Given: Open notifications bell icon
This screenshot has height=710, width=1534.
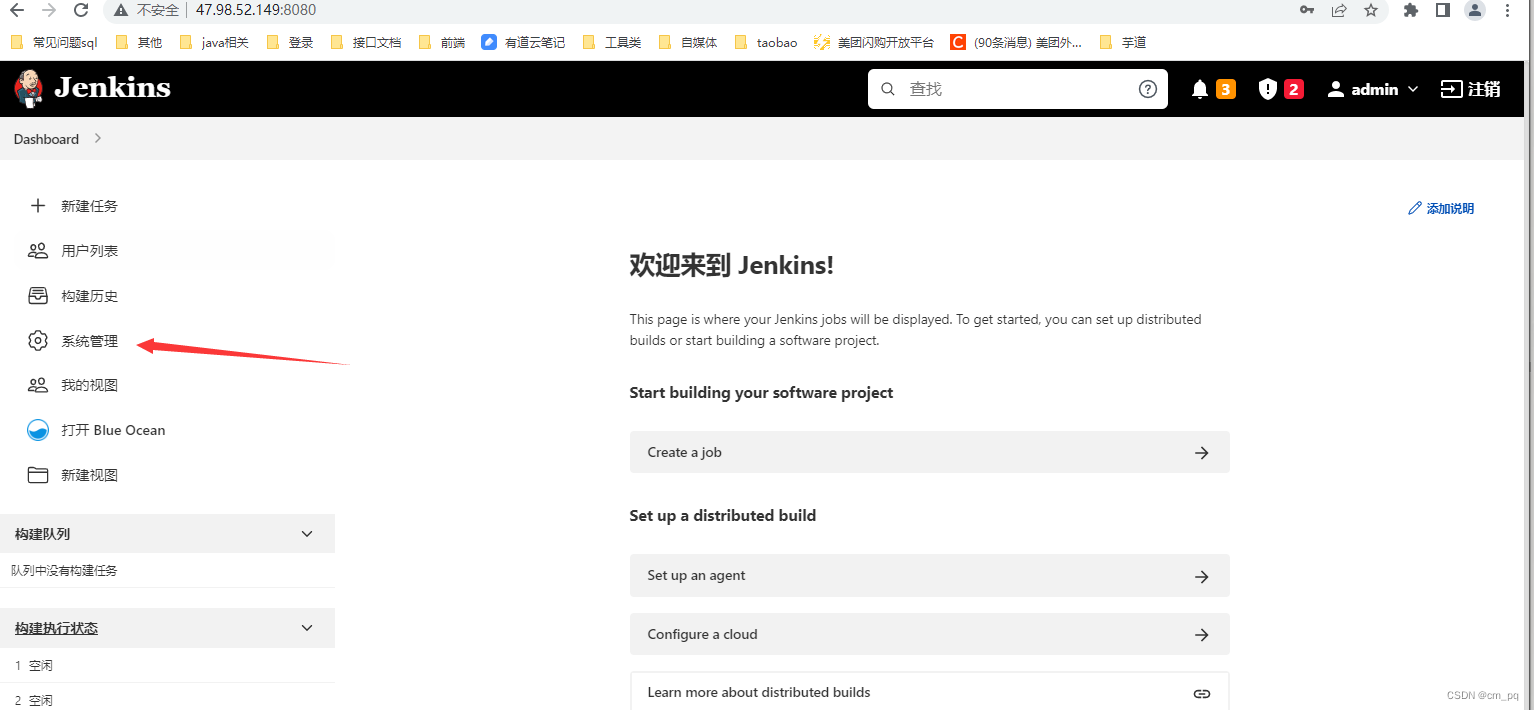Looking at the screenshot, I should click(1200, 89).
